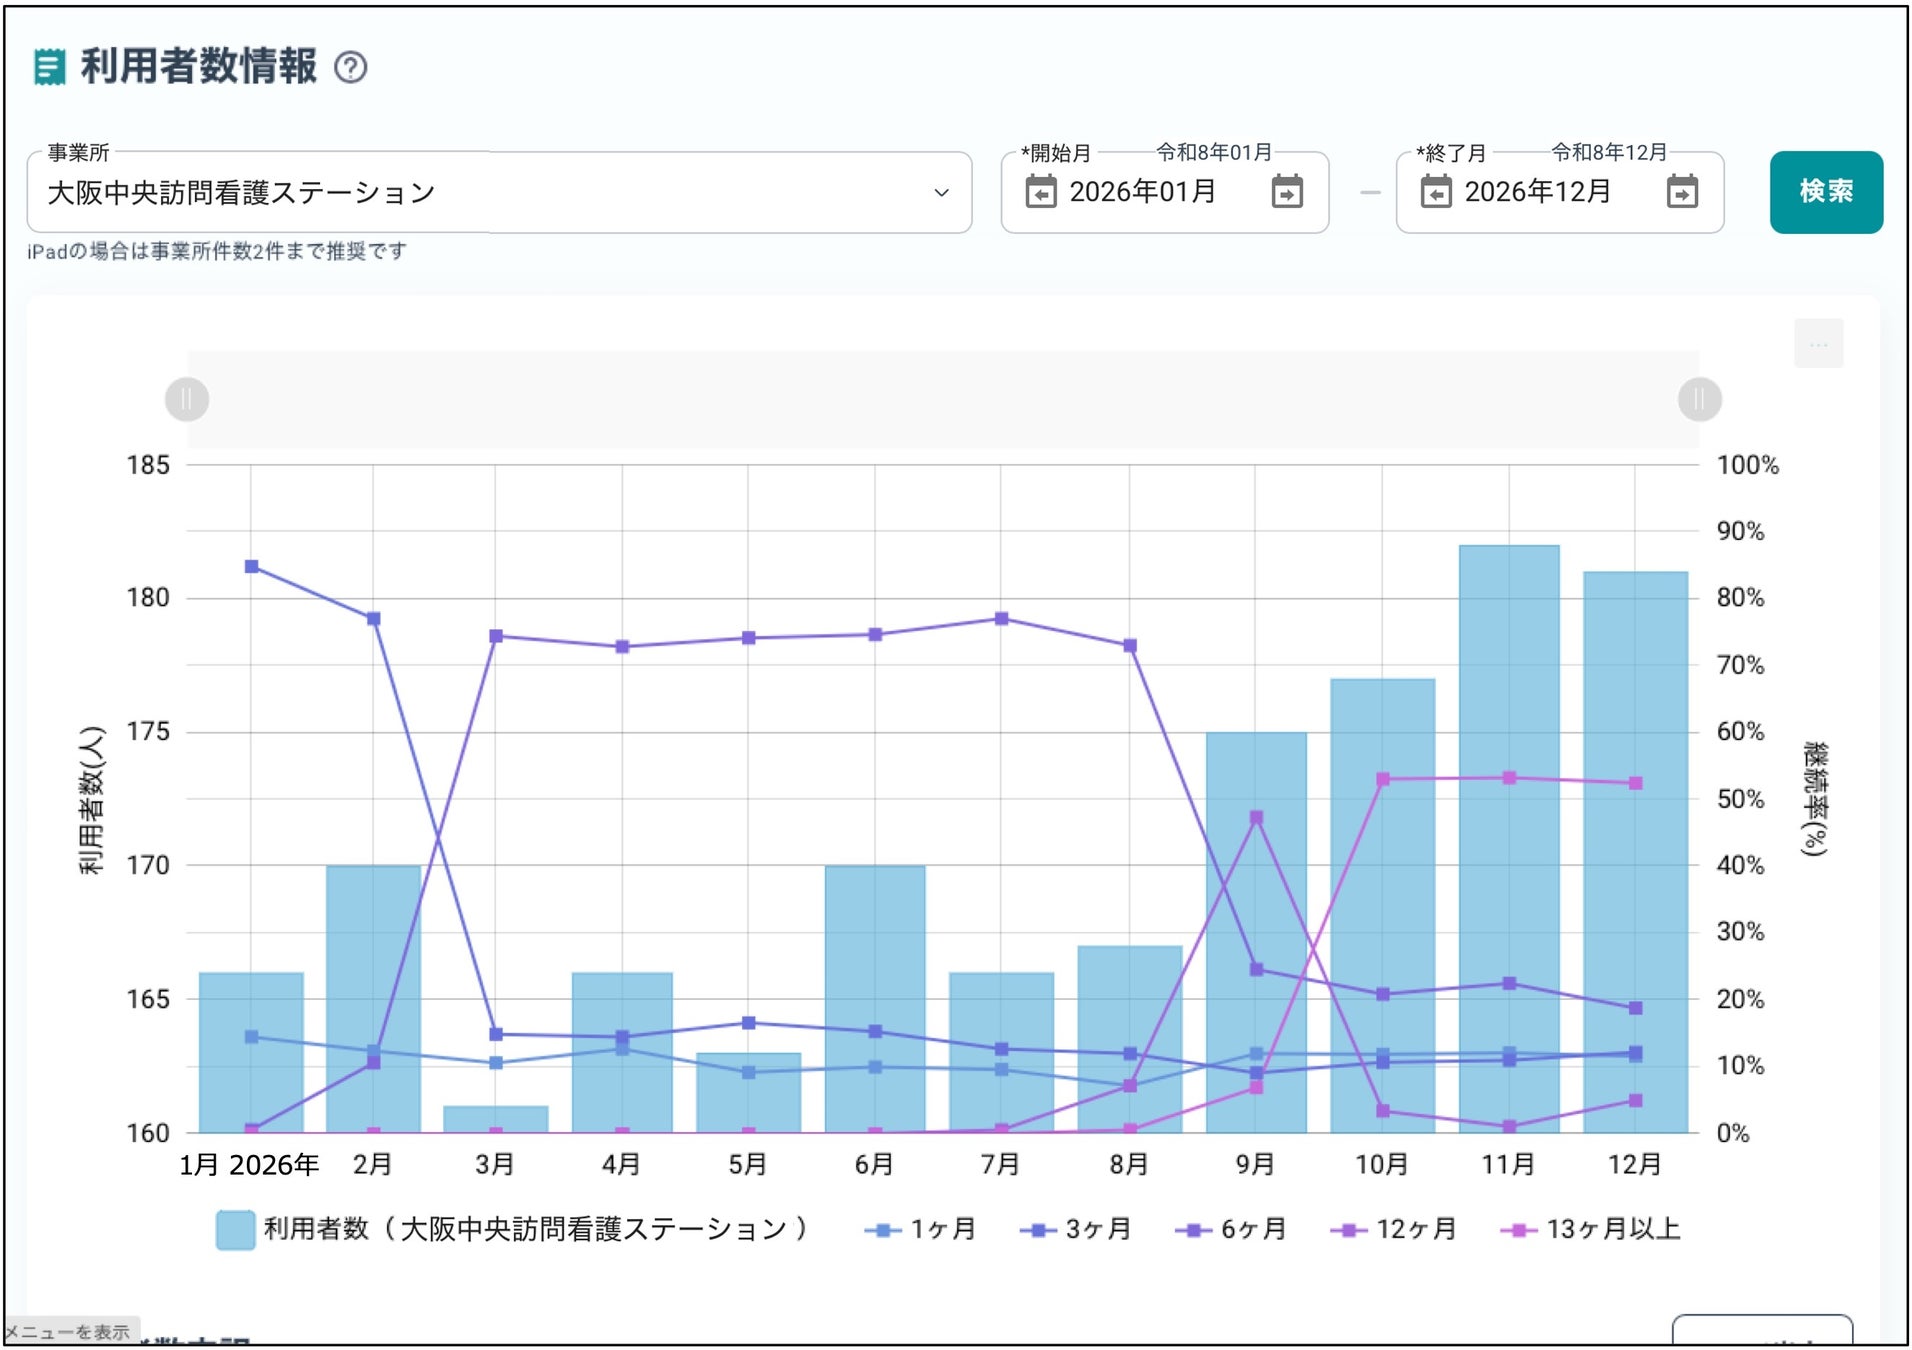Click next month icon in end month field
This screenshot has width=1912, height=1350.
pyautogui.click(x=1682, y=191)
